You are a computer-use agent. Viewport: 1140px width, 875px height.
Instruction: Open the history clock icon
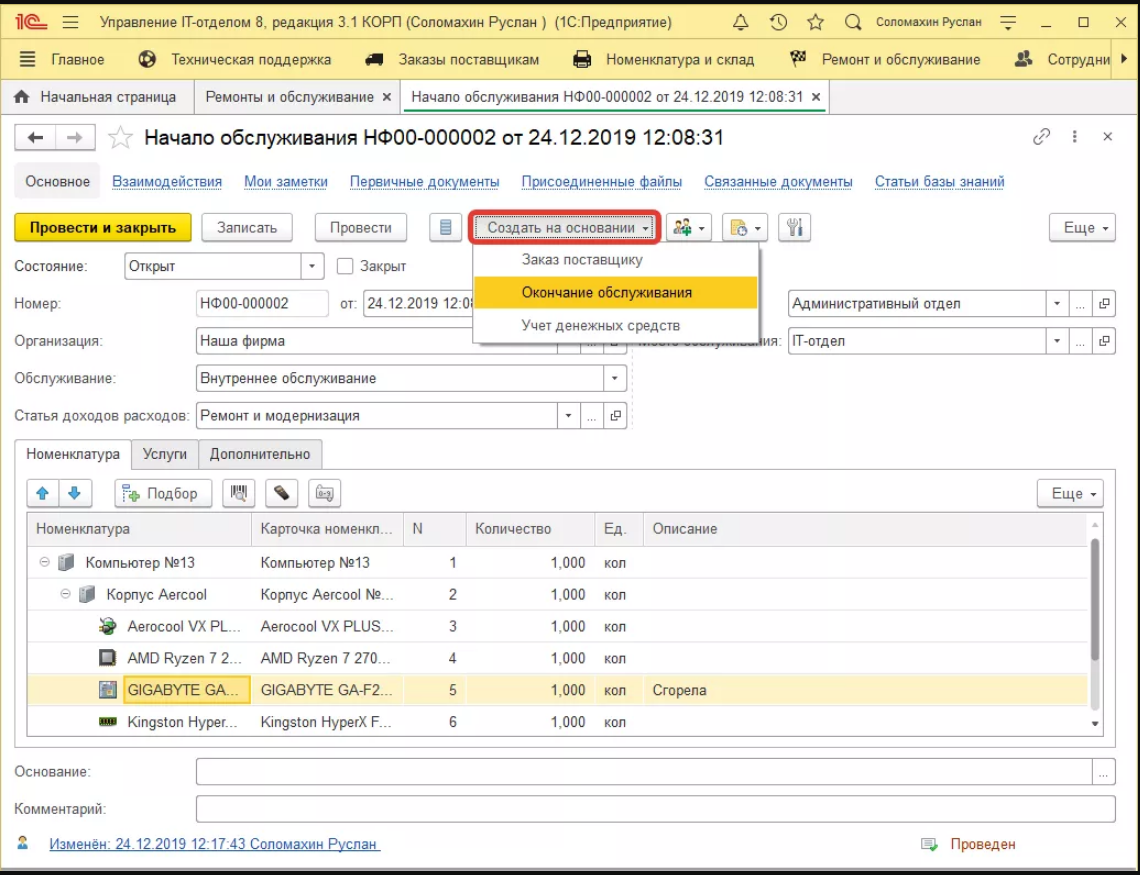(x=778, y=22)
